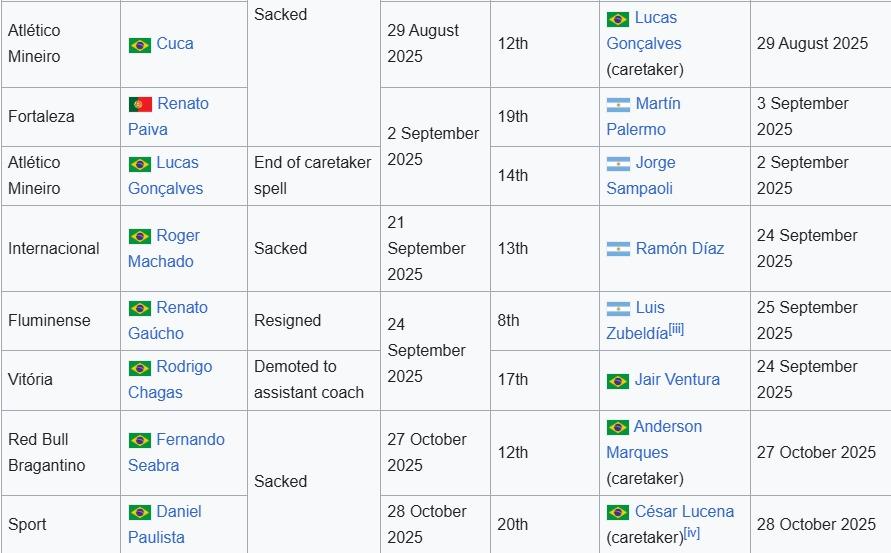
Task: Follow the Renato Gaúcho link
Action: [183, 308]
